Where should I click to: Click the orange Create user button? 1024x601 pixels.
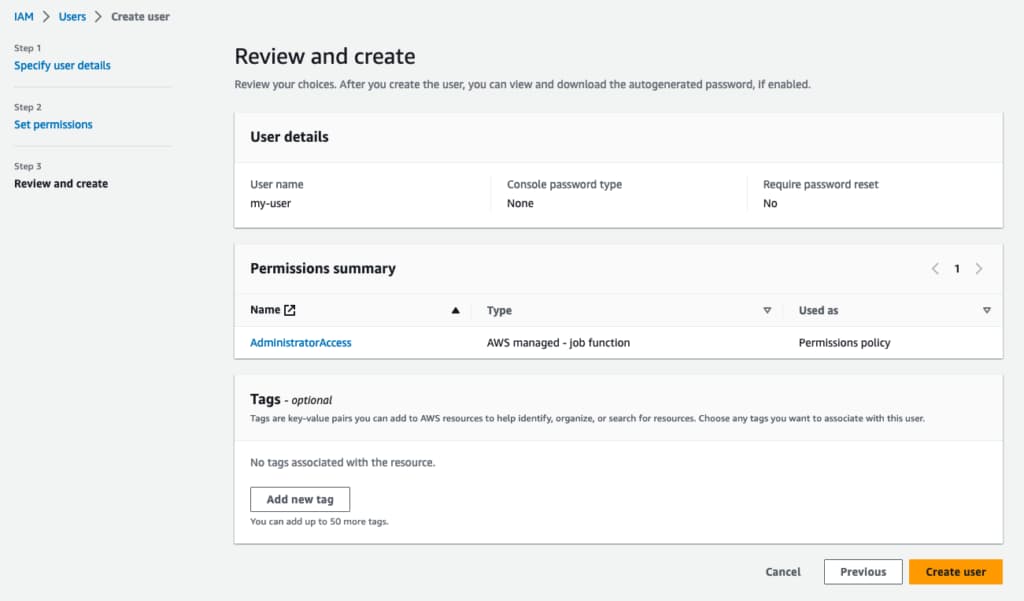(x=955, y=572)
